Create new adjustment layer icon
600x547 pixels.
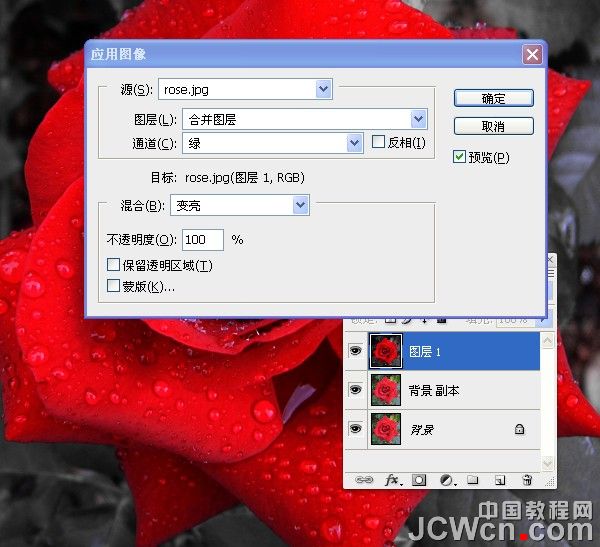click(446, 480)
